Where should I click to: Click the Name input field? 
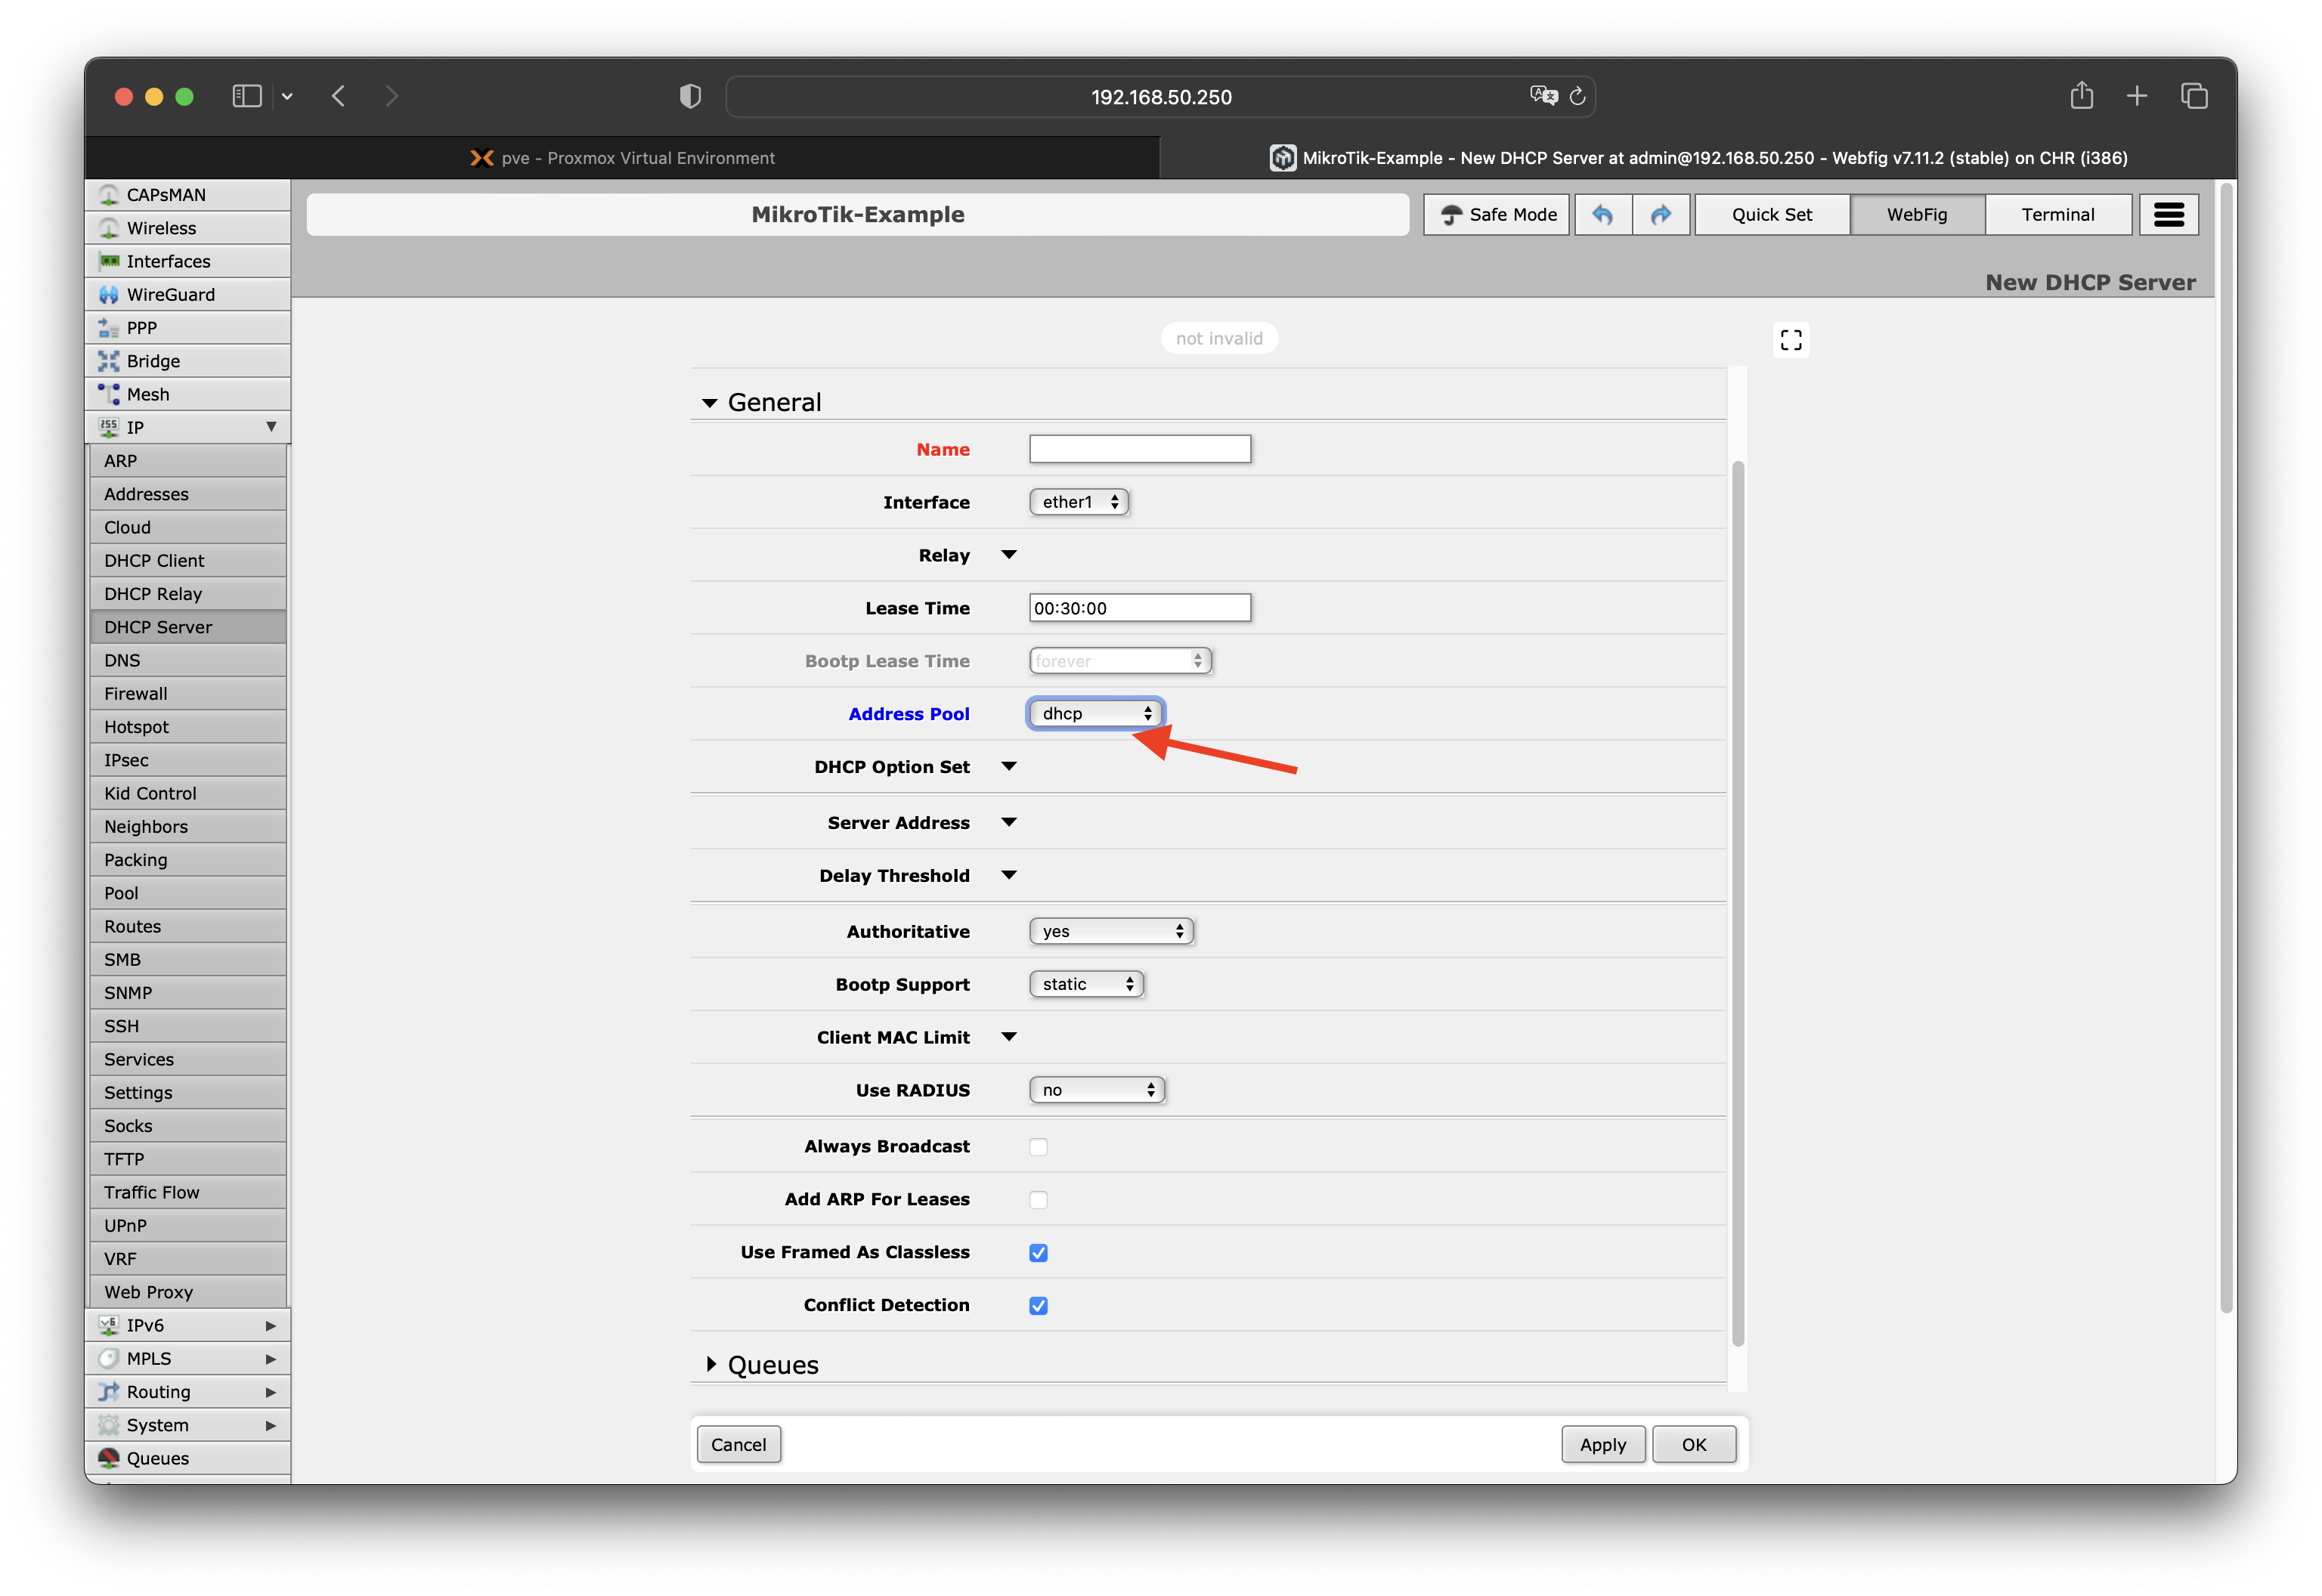1139,449
